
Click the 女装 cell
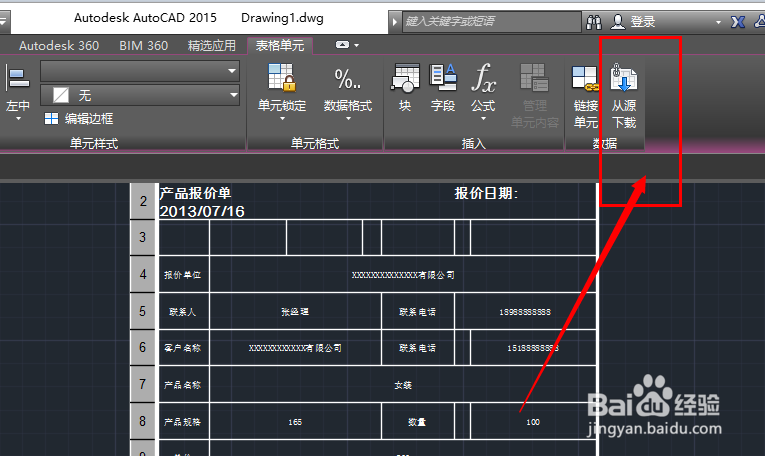403,385
